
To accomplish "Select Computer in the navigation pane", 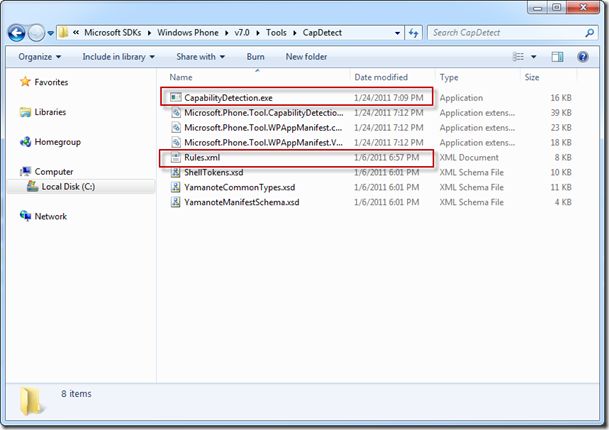I will 54,172.
